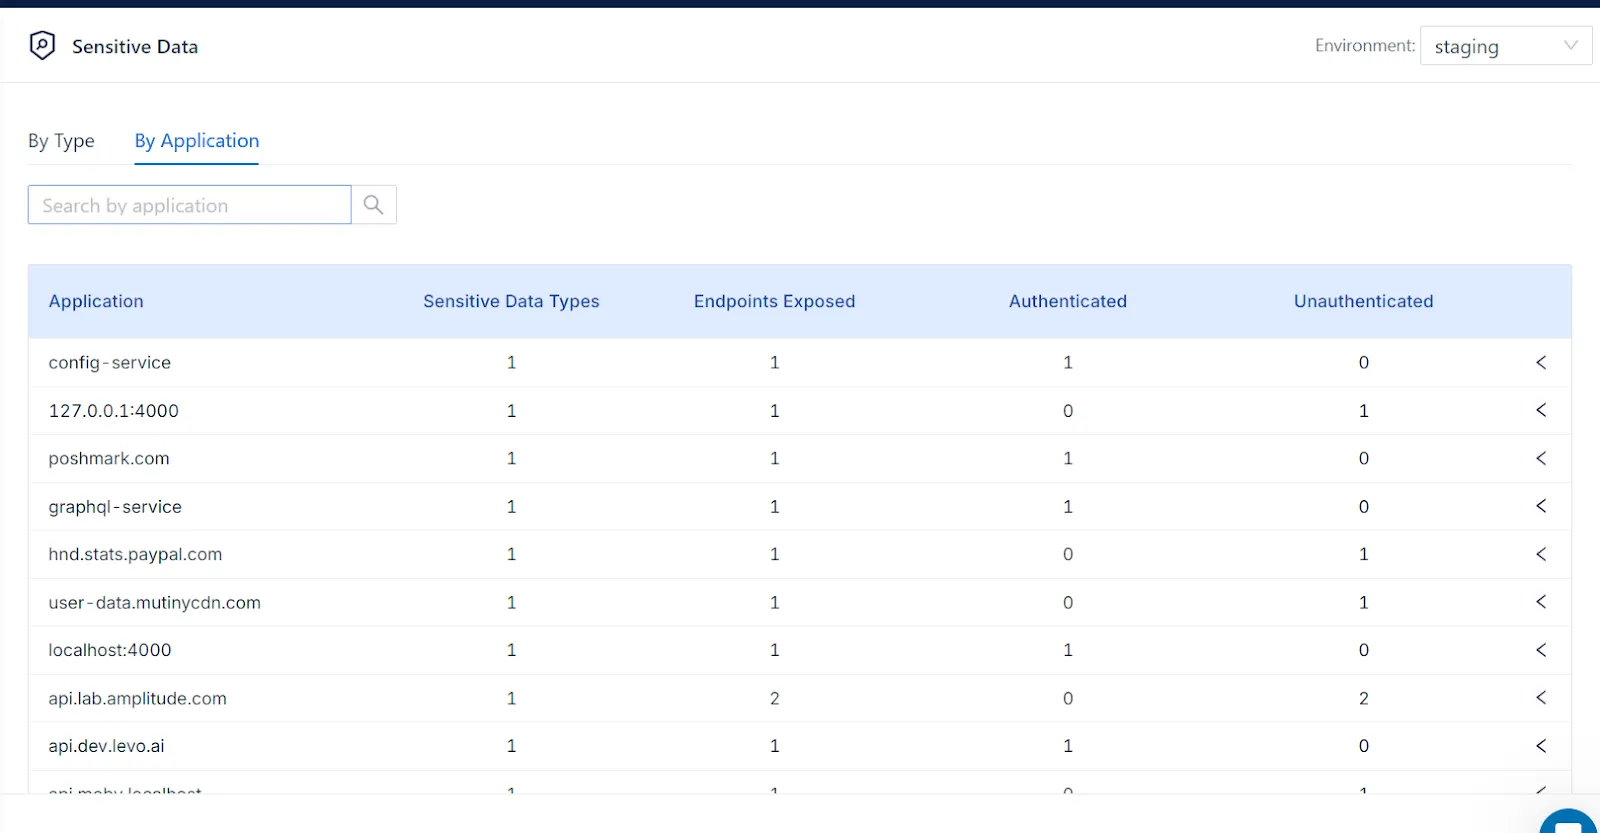Image resolution: width=1600 pixels, height=833 pixels.
Task: Click the Authenticated column header
Action: coord(1067,301)
